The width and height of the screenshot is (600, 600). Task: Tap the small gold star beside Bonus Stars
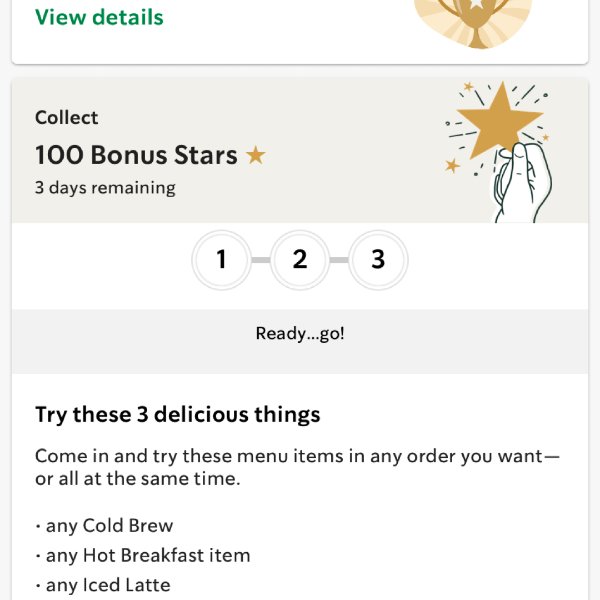tap(256, 155)
